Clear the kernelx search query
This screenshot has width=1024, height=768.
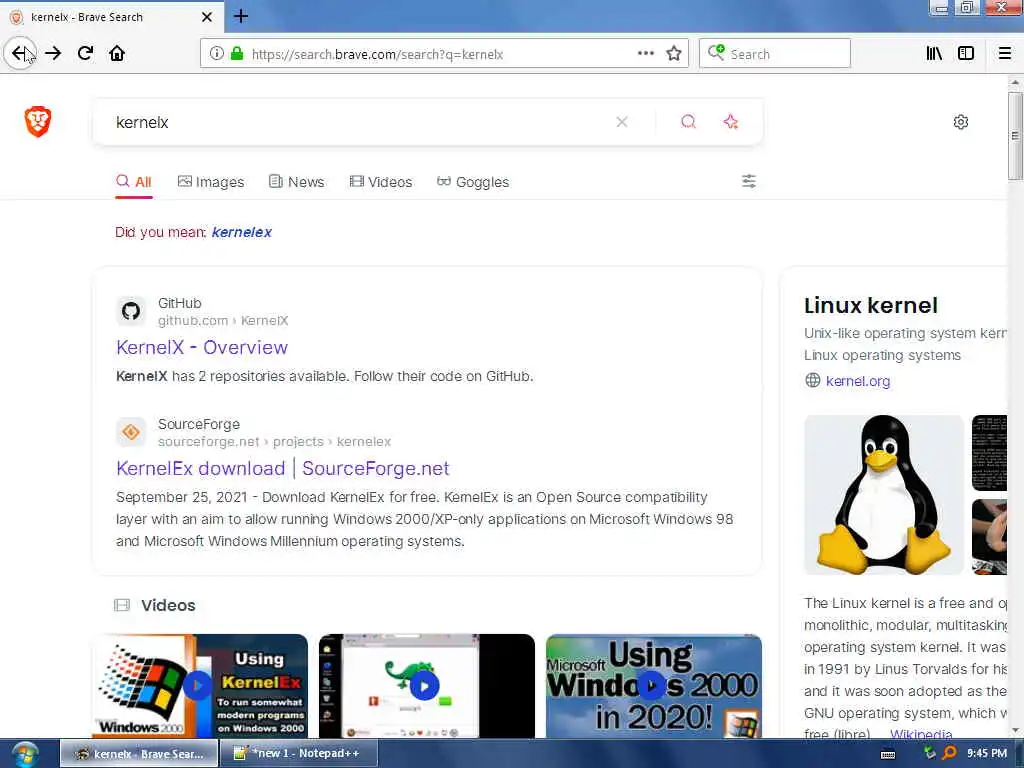point(622,122)
